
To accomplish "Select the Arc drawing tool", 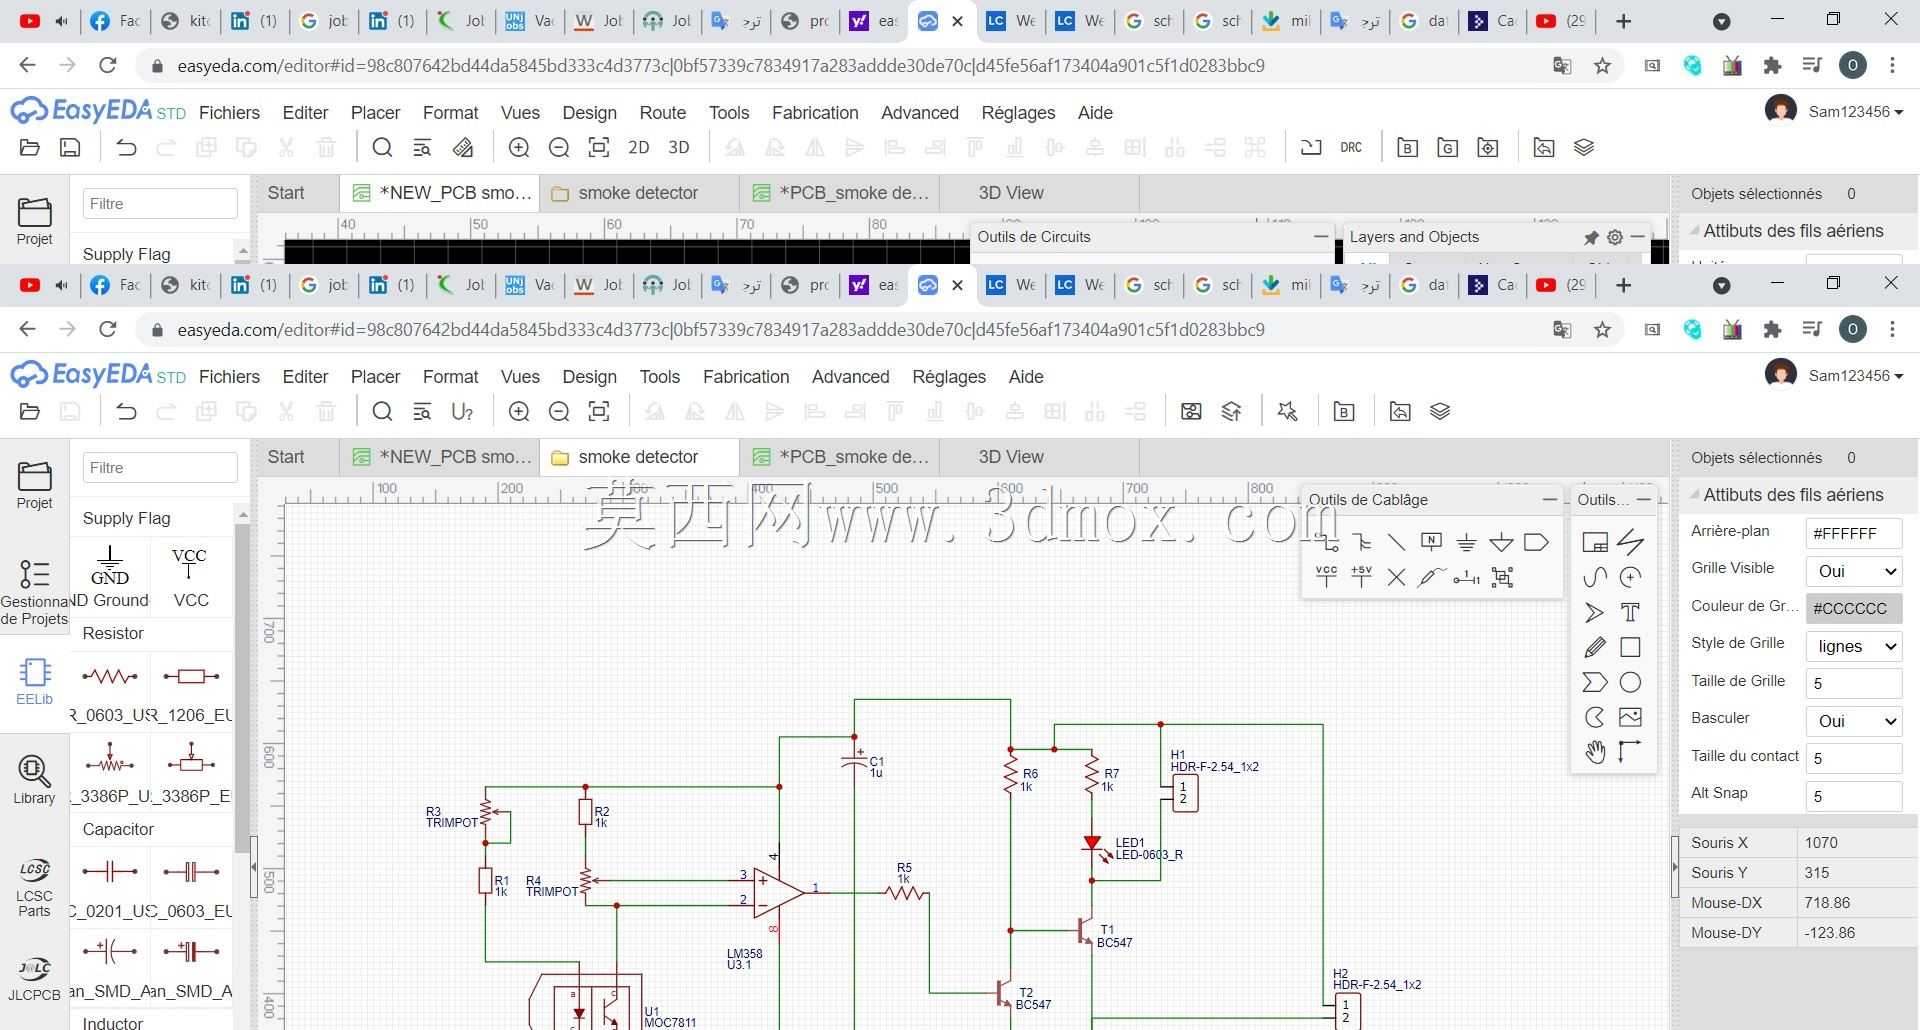I will pos(1630,577).
